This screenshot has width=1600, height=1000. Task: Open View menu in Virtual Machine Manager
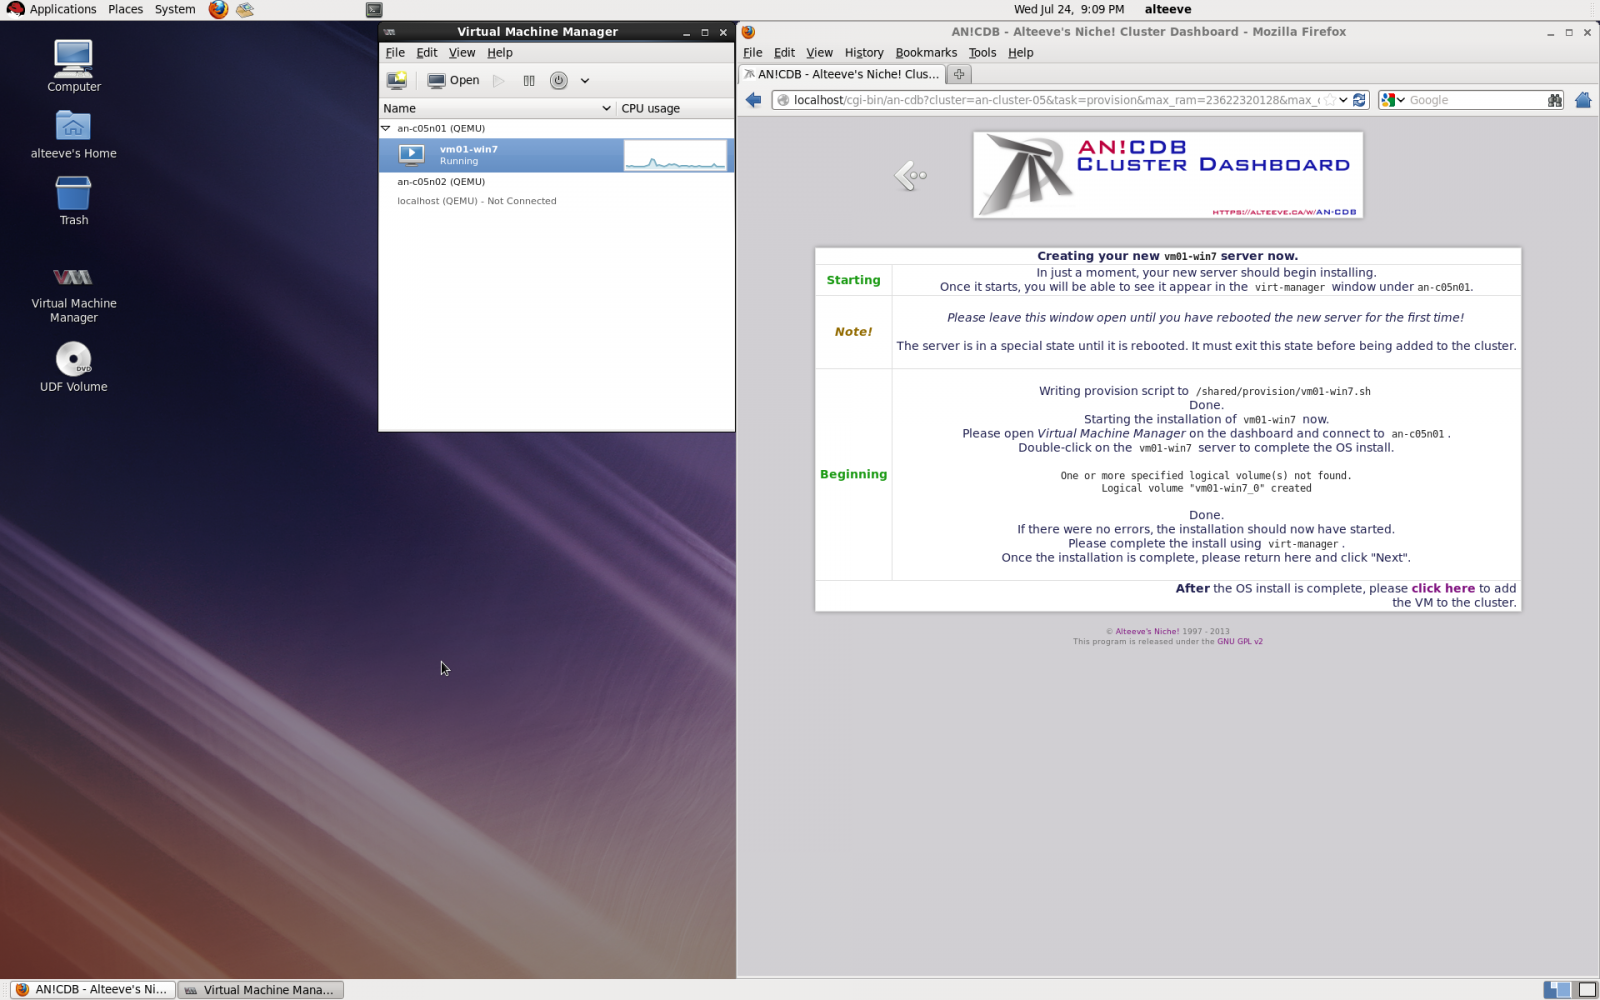(461, 53)
